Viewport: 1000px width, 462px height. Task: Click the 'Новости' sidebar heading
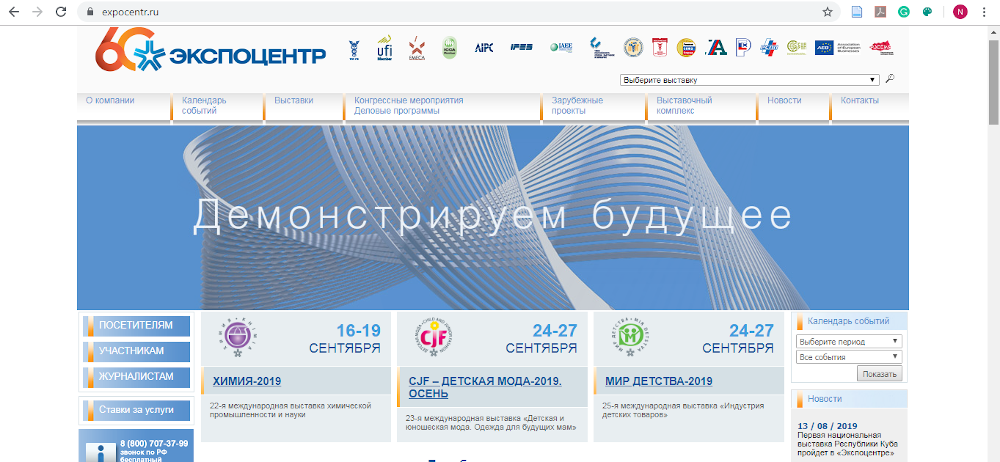pyautogui.click(x=825, y=399)
